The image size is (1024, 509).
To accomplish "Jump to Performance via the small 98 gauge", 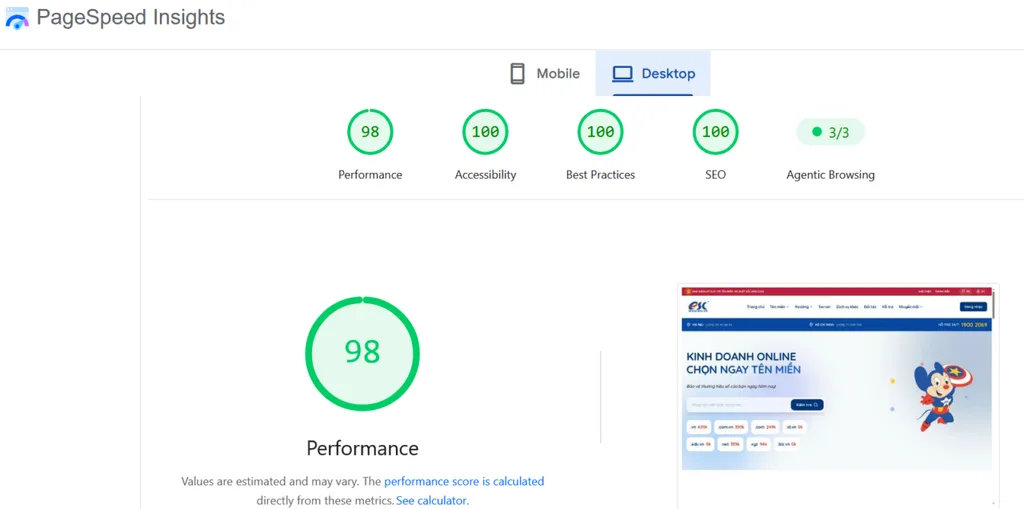I will 370,132.
